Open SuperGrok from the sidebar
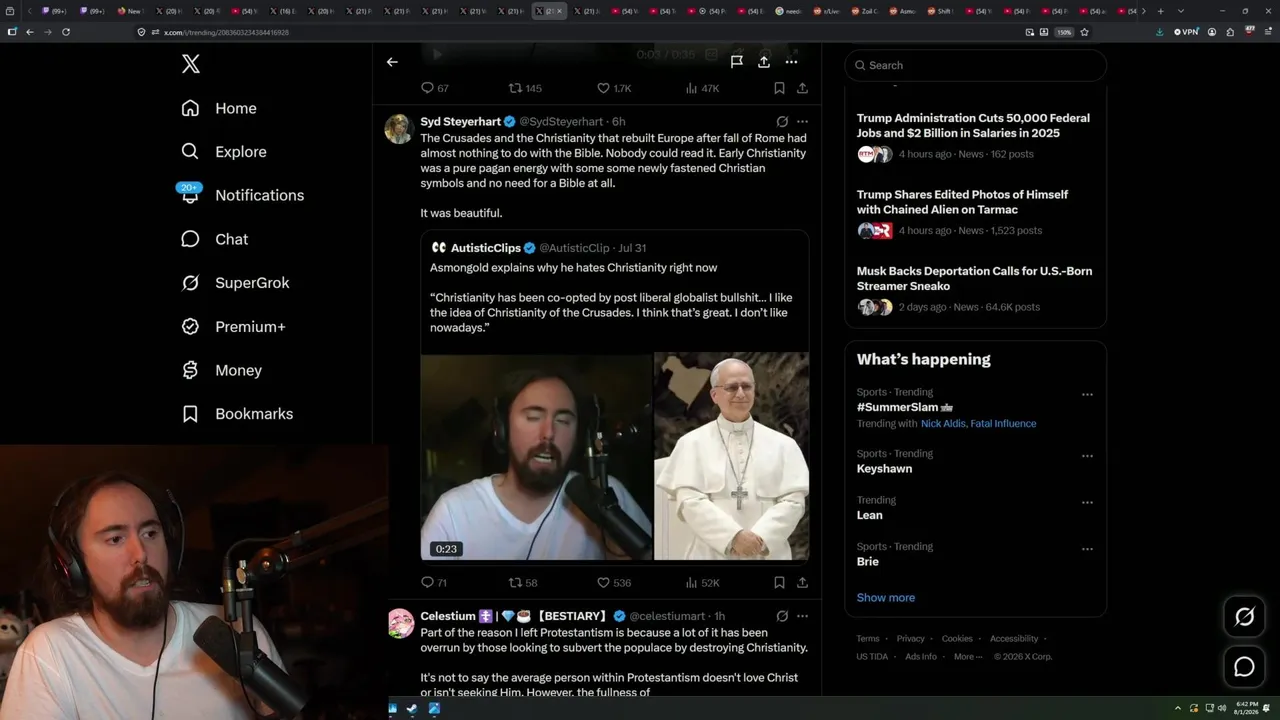The height and width of the screenshot is (720, 1280). point(235,283)
